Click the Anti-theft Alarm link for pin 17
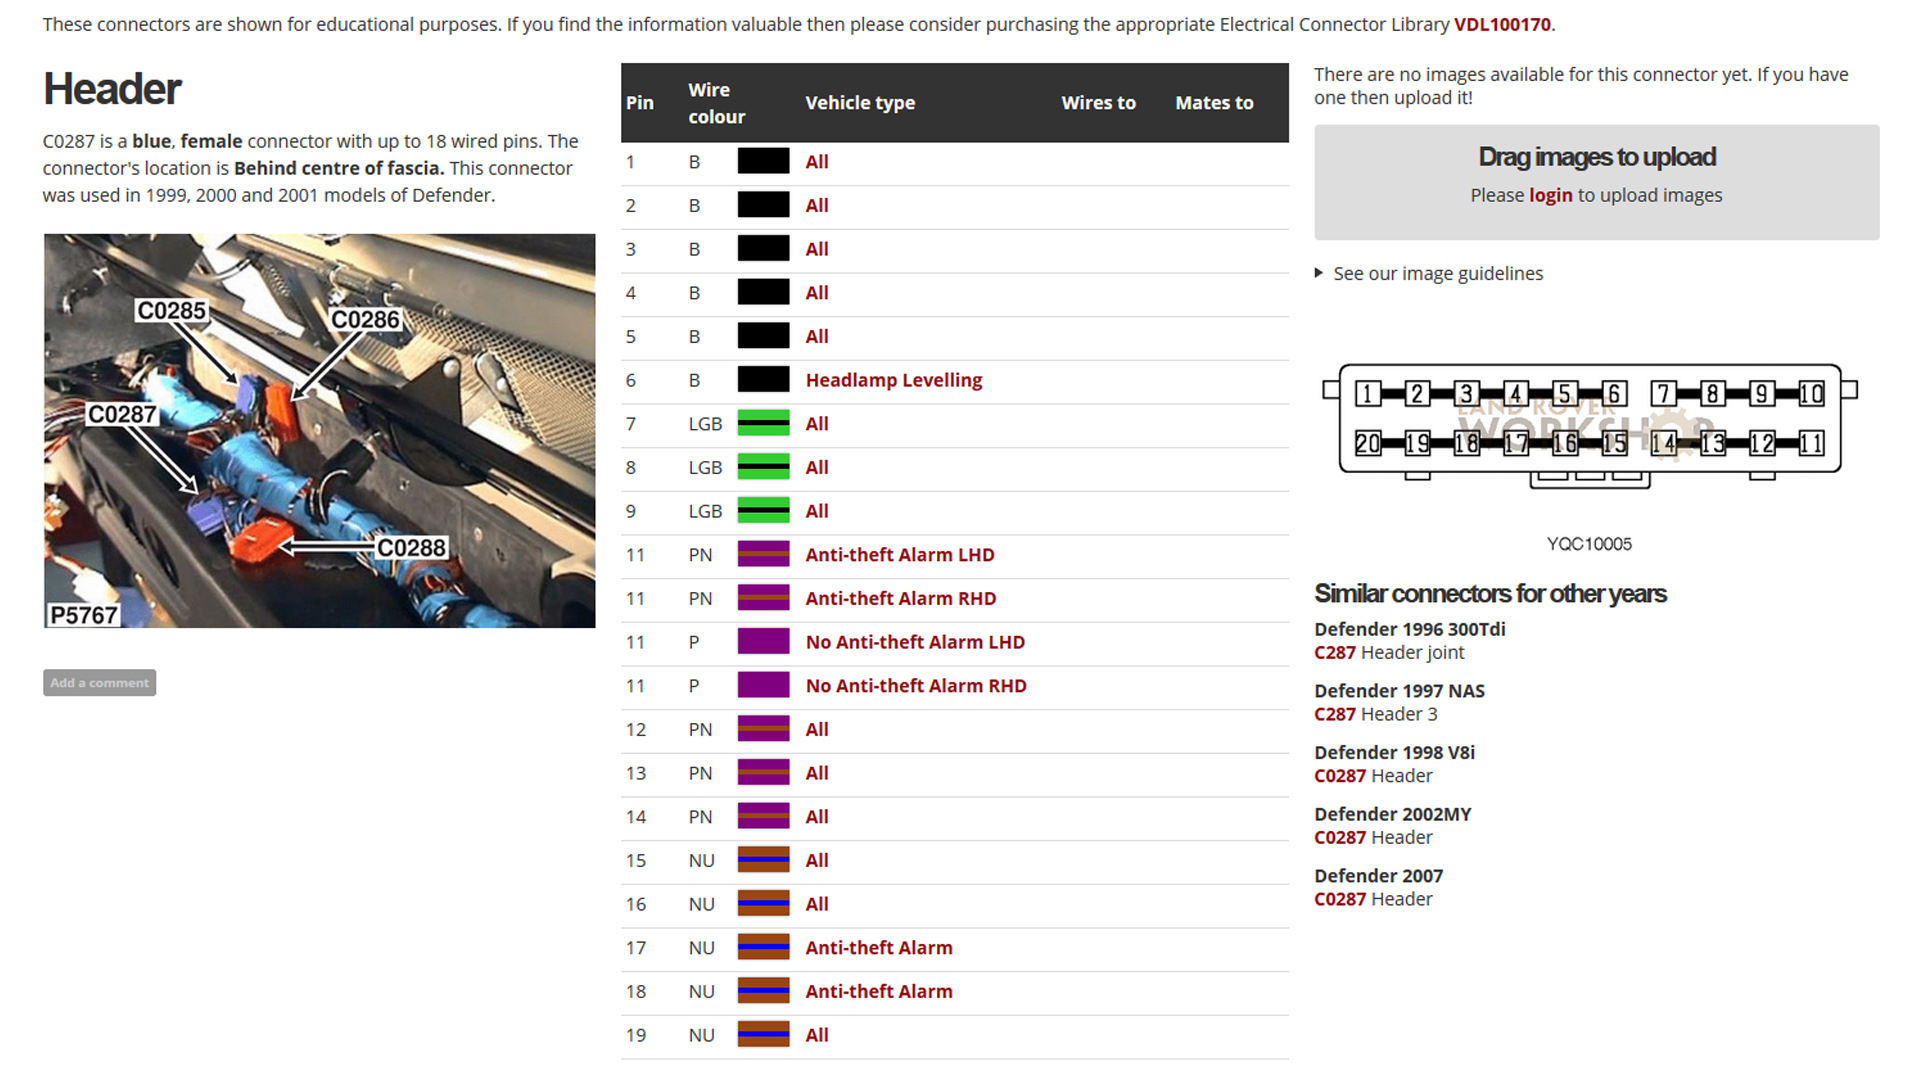 [878, 948]
